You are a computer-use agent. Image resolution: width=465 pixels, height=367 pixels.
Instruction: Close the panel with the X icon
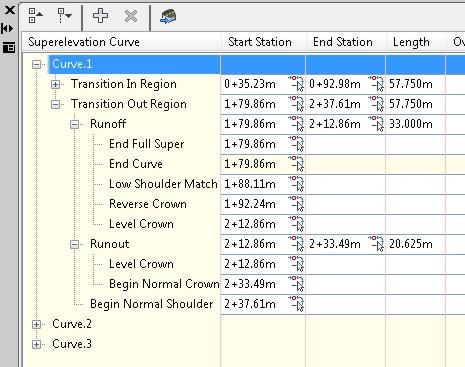[x=10, y=10]
